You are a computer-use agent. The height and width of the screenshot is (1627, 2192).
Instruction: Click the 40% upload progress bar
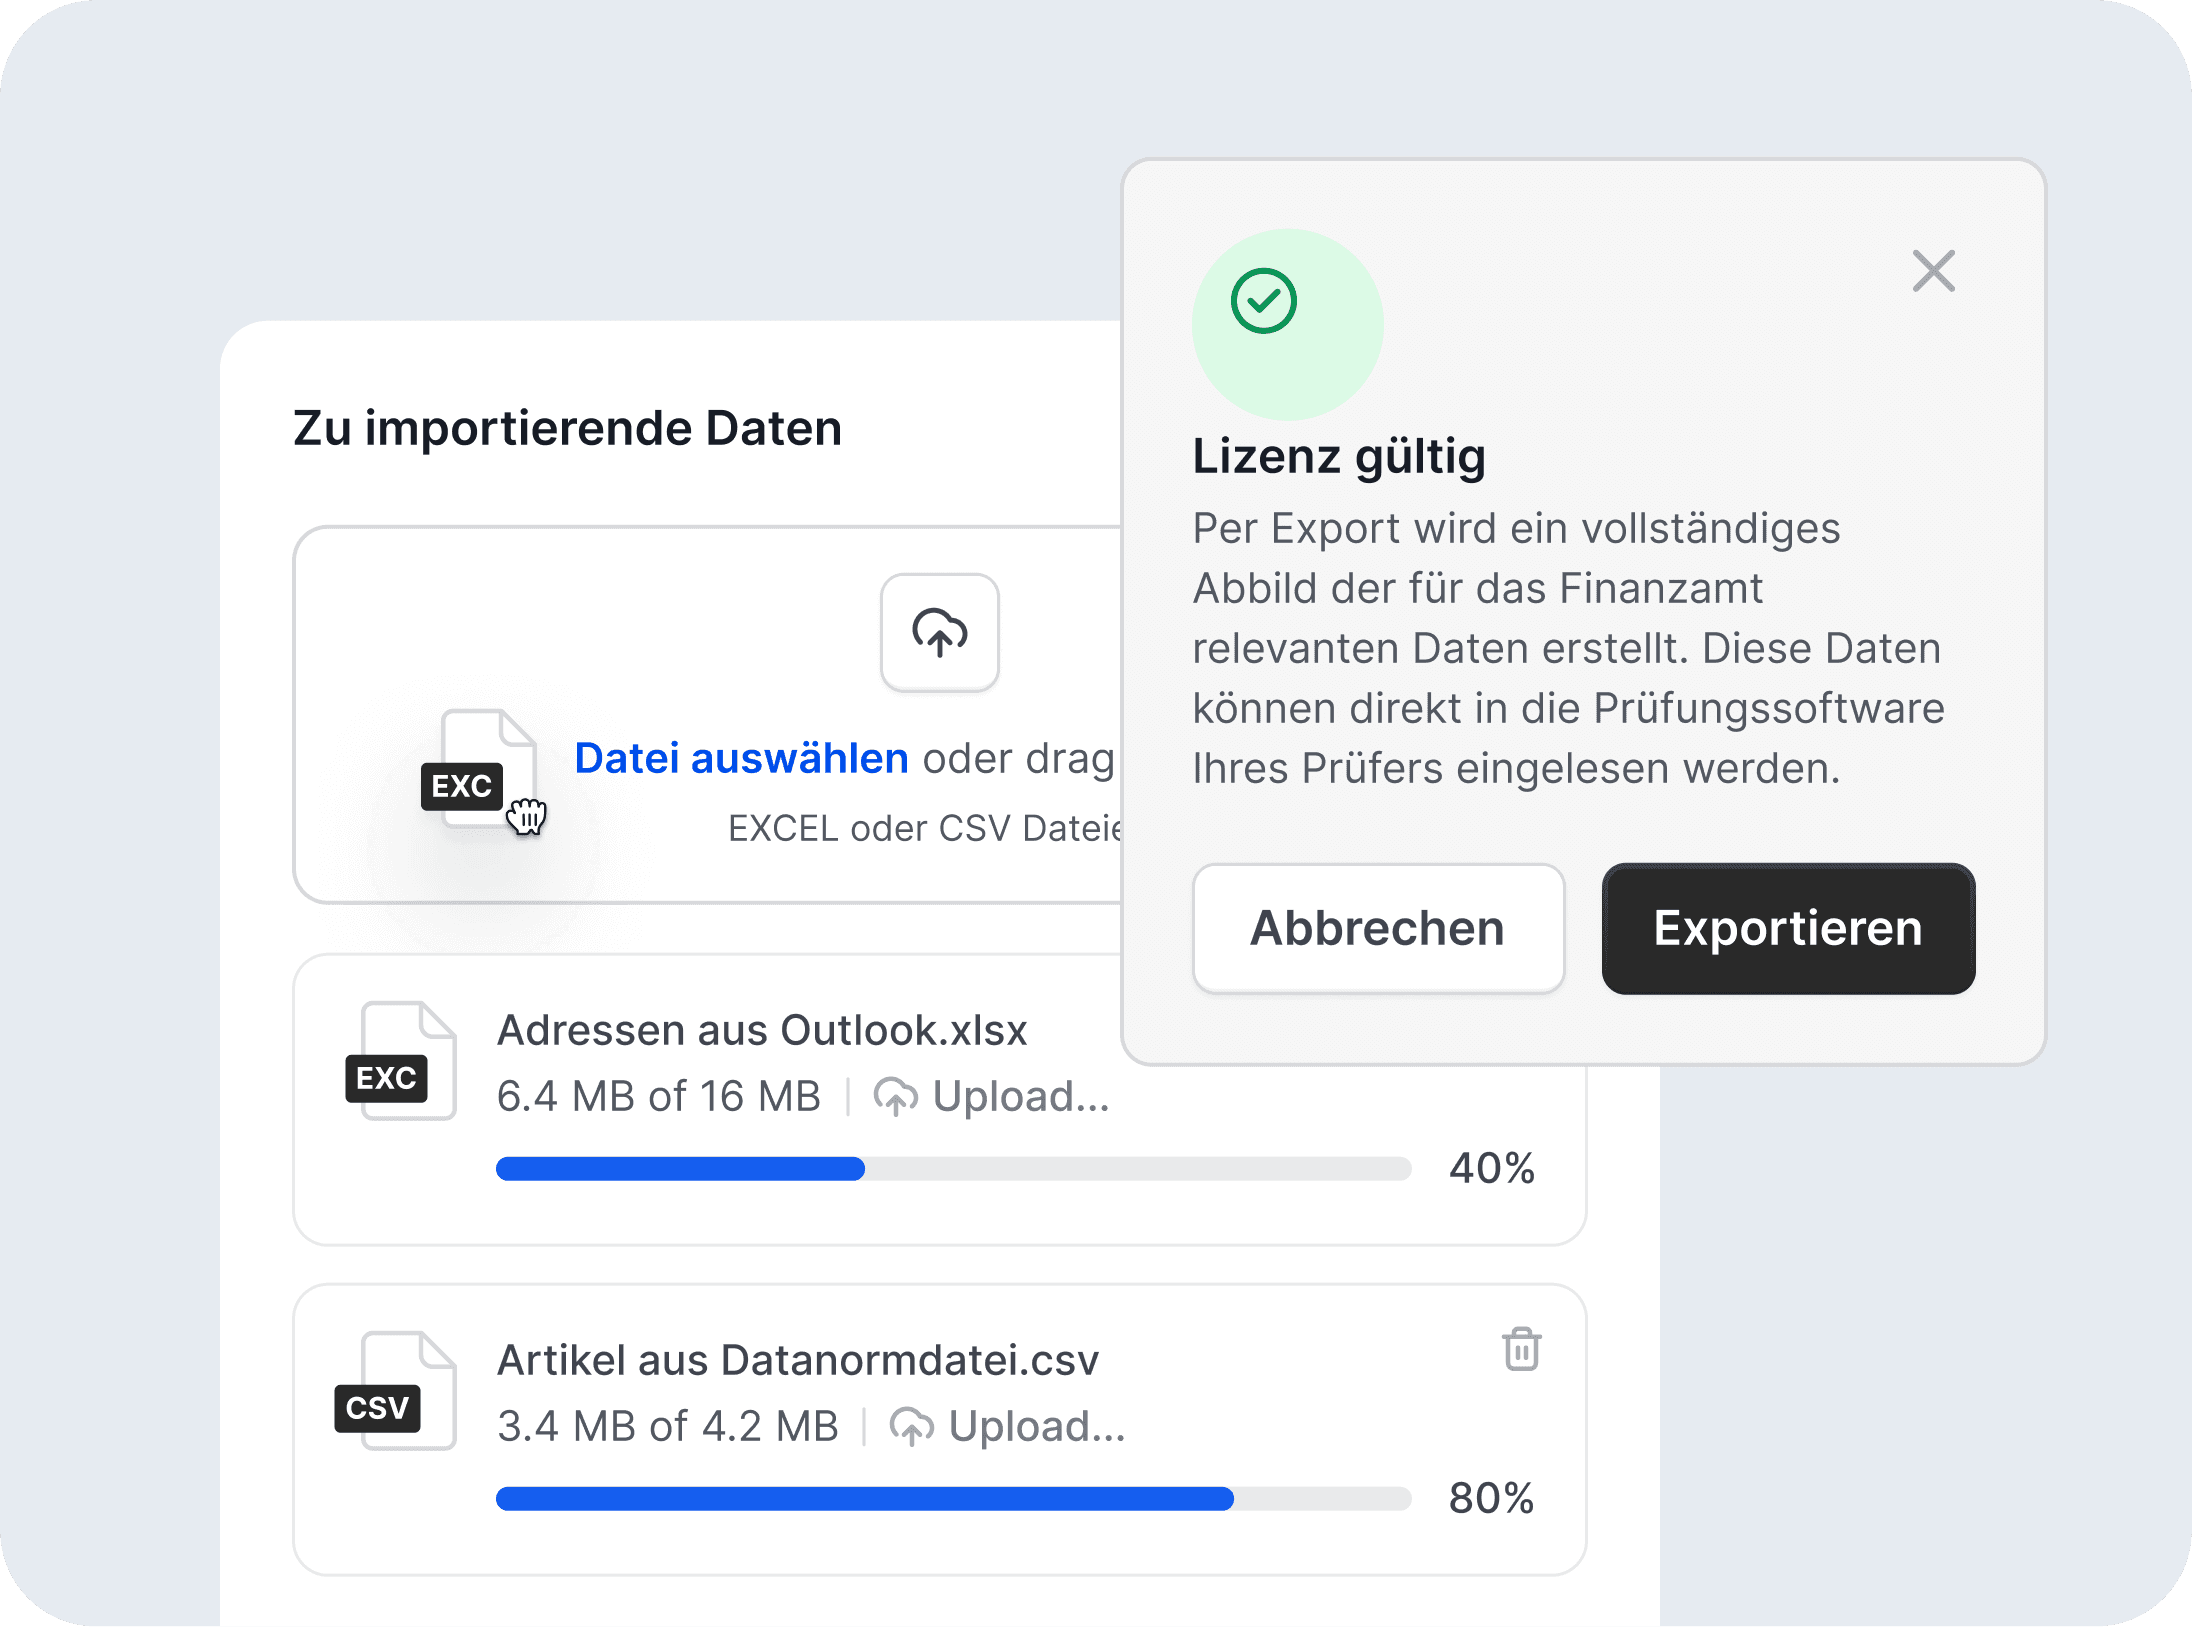[953, 1169]
